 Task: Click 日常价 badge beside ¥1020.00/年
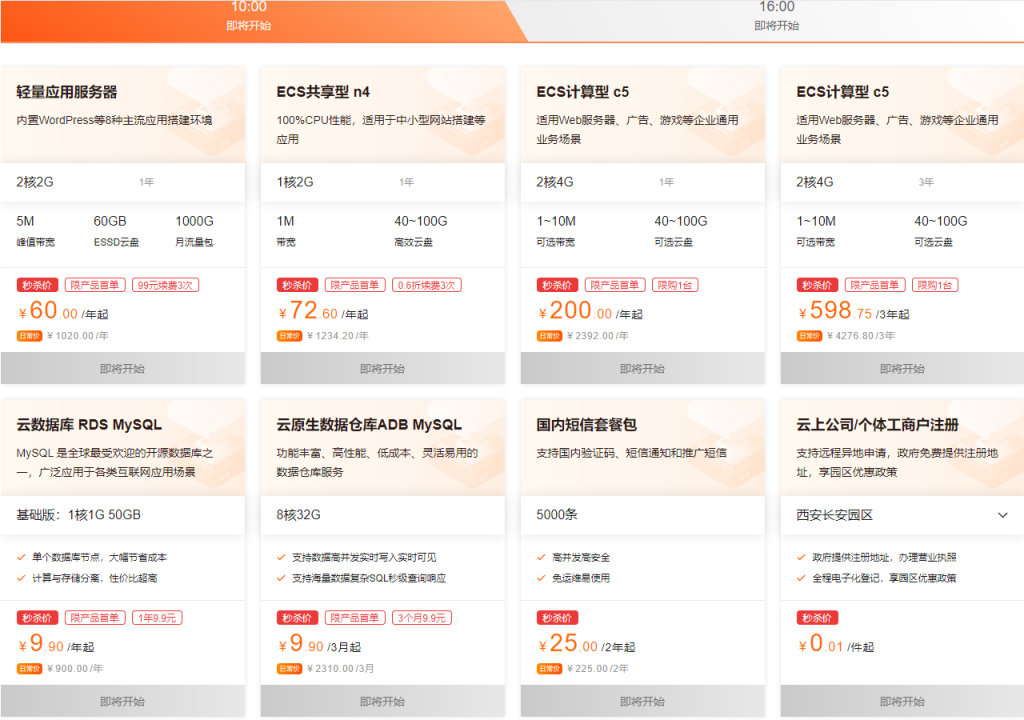[29, 336]
